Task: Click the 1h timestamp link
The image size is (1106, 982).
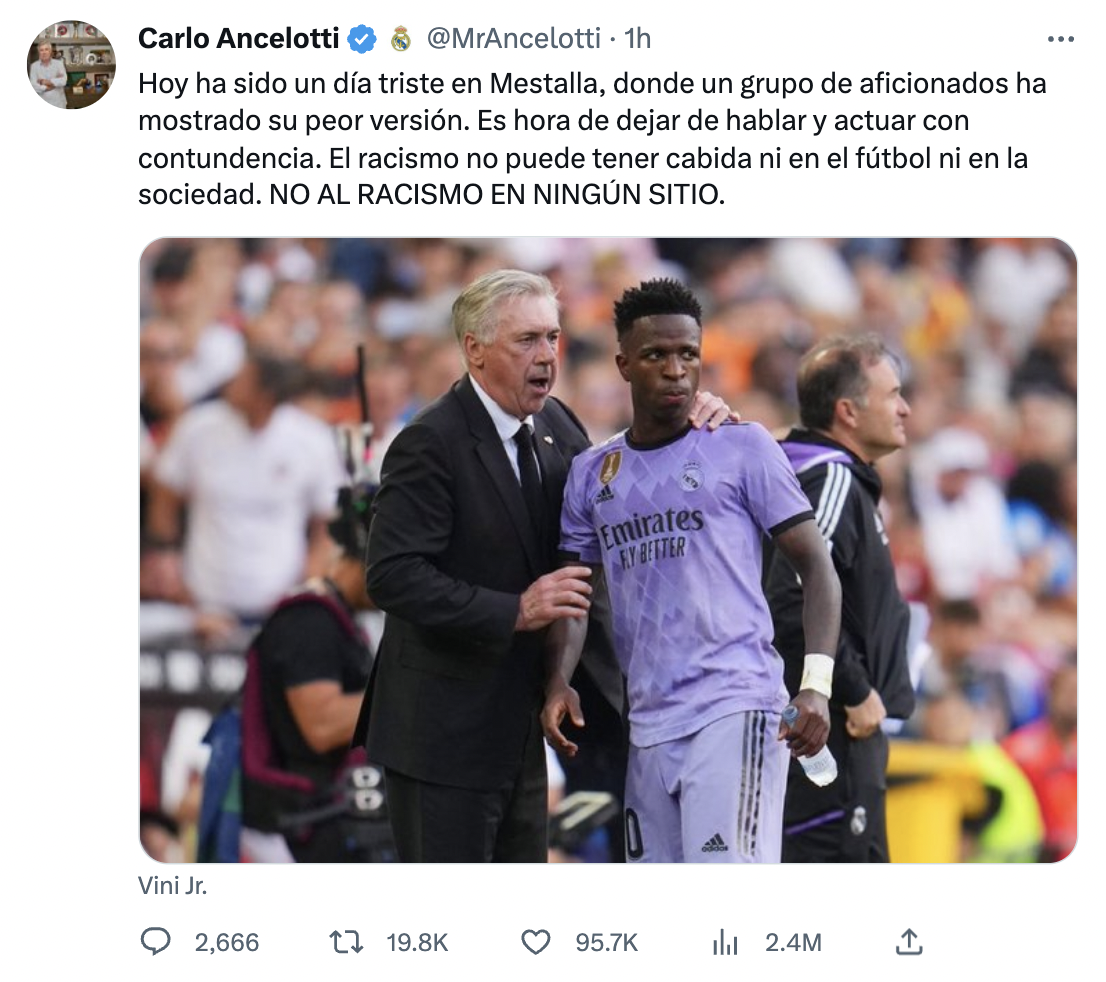Action: click(637, 39)
